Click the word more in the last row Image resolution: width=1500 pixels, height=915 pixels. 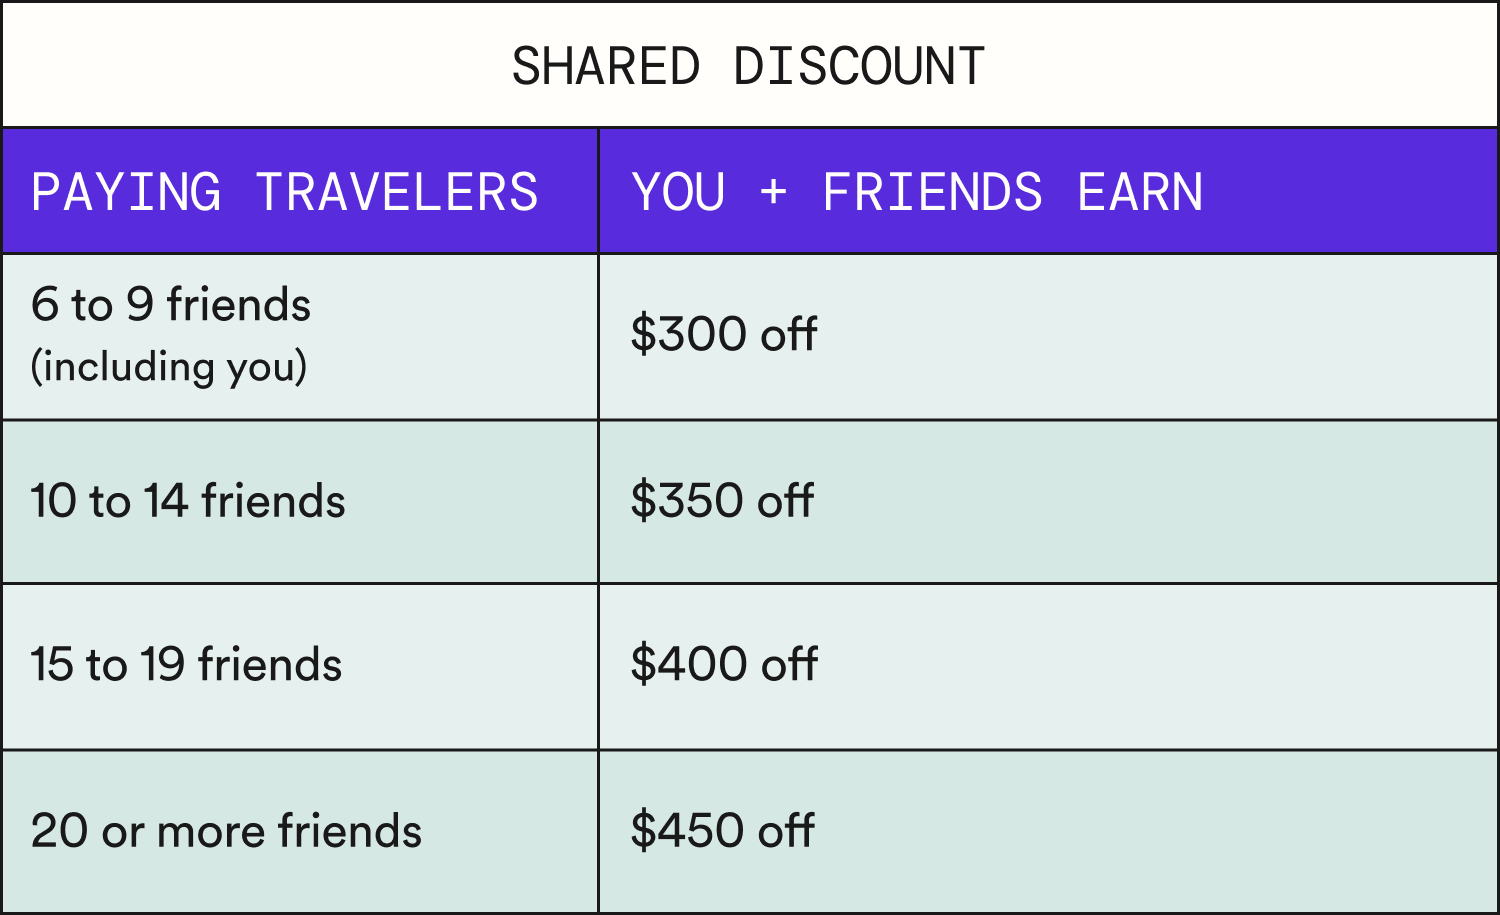coord(210,832)
